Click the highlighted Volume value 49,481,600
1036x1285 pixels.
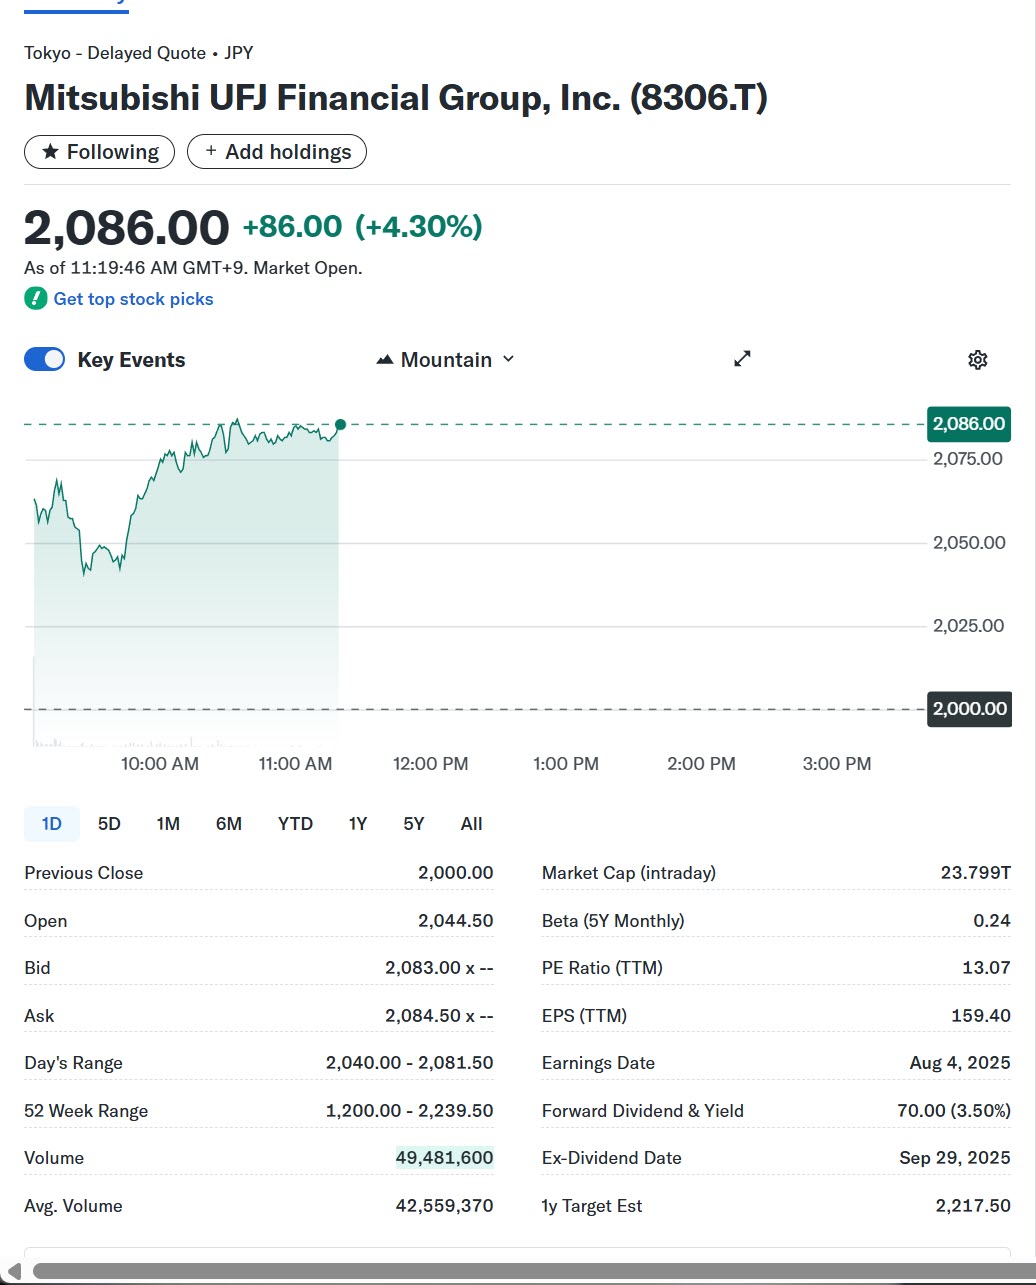tap(445, 1158)
